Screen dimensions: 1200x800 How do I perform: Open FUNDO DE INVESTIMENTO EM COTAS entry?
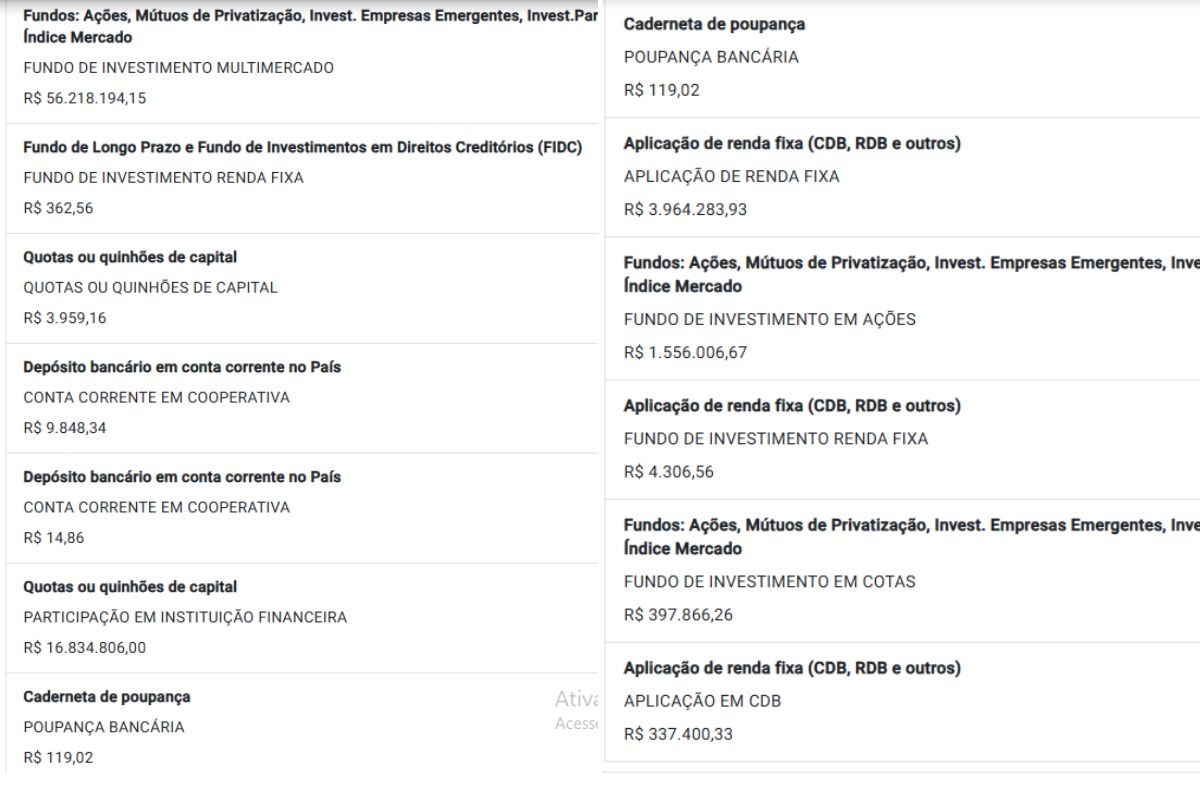point(769,582)
